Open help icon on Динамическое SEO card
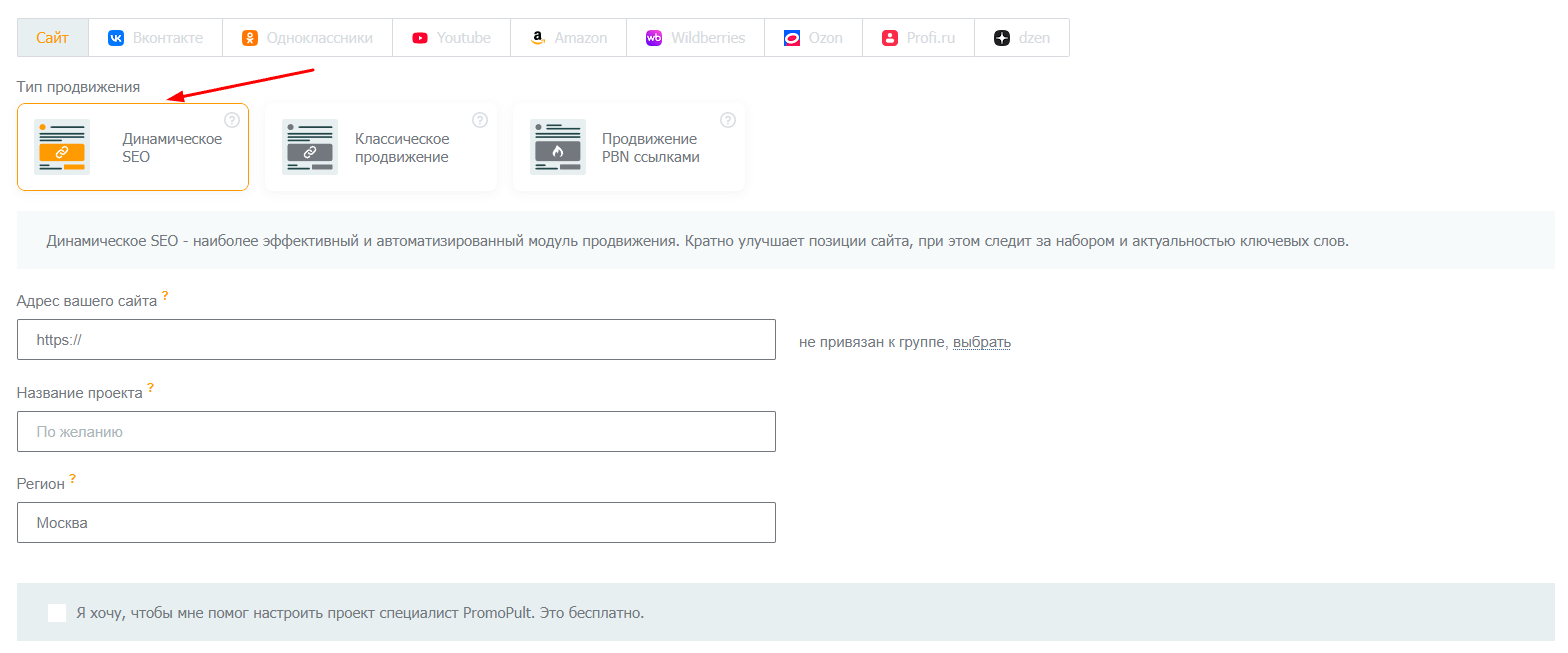The height and width of the screenshot is (653, 1568). pos(232,120)
